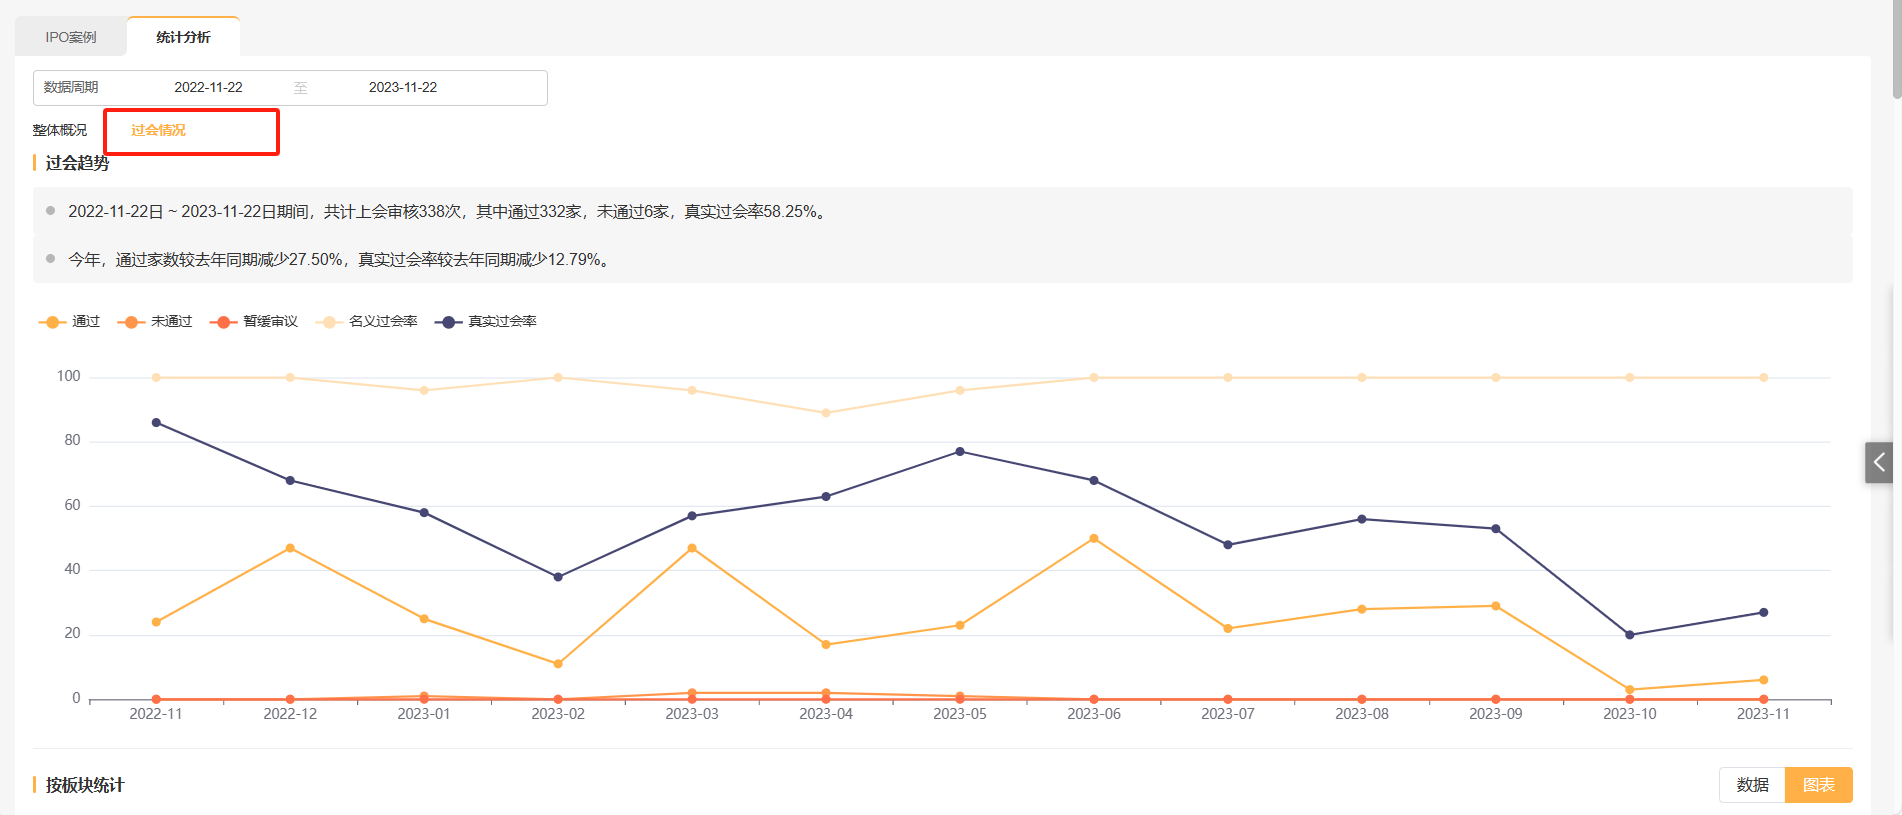Toggle the 通过 legend series
The height and width of the screenshot is (815, 1902).
[x=70, y=321]
